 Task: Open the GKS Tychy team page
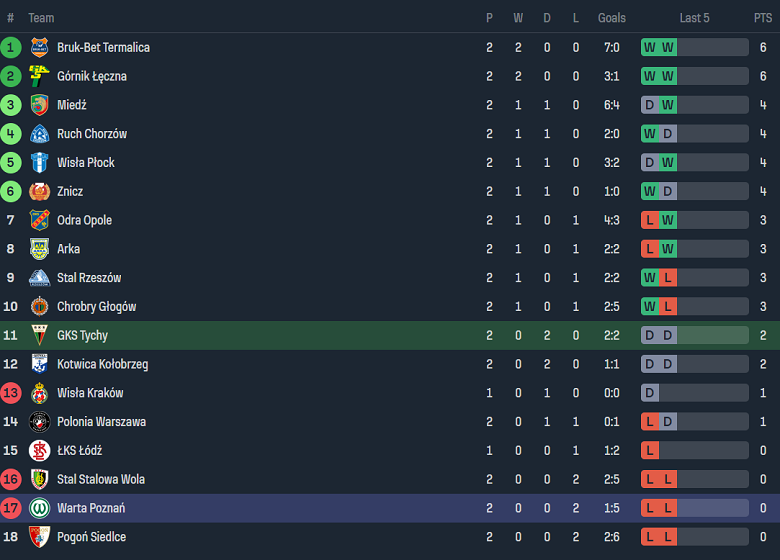pyautogui.click(x=82, y=336)
